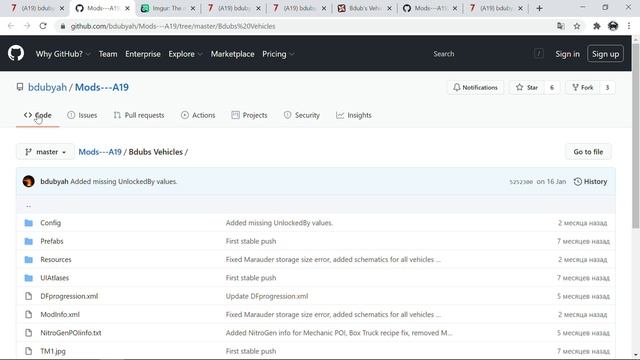Image resolution: width=640 pixels, height=360 pixels.
Task: Bookmark this page with the star icon
Action: tap(577, 26)
